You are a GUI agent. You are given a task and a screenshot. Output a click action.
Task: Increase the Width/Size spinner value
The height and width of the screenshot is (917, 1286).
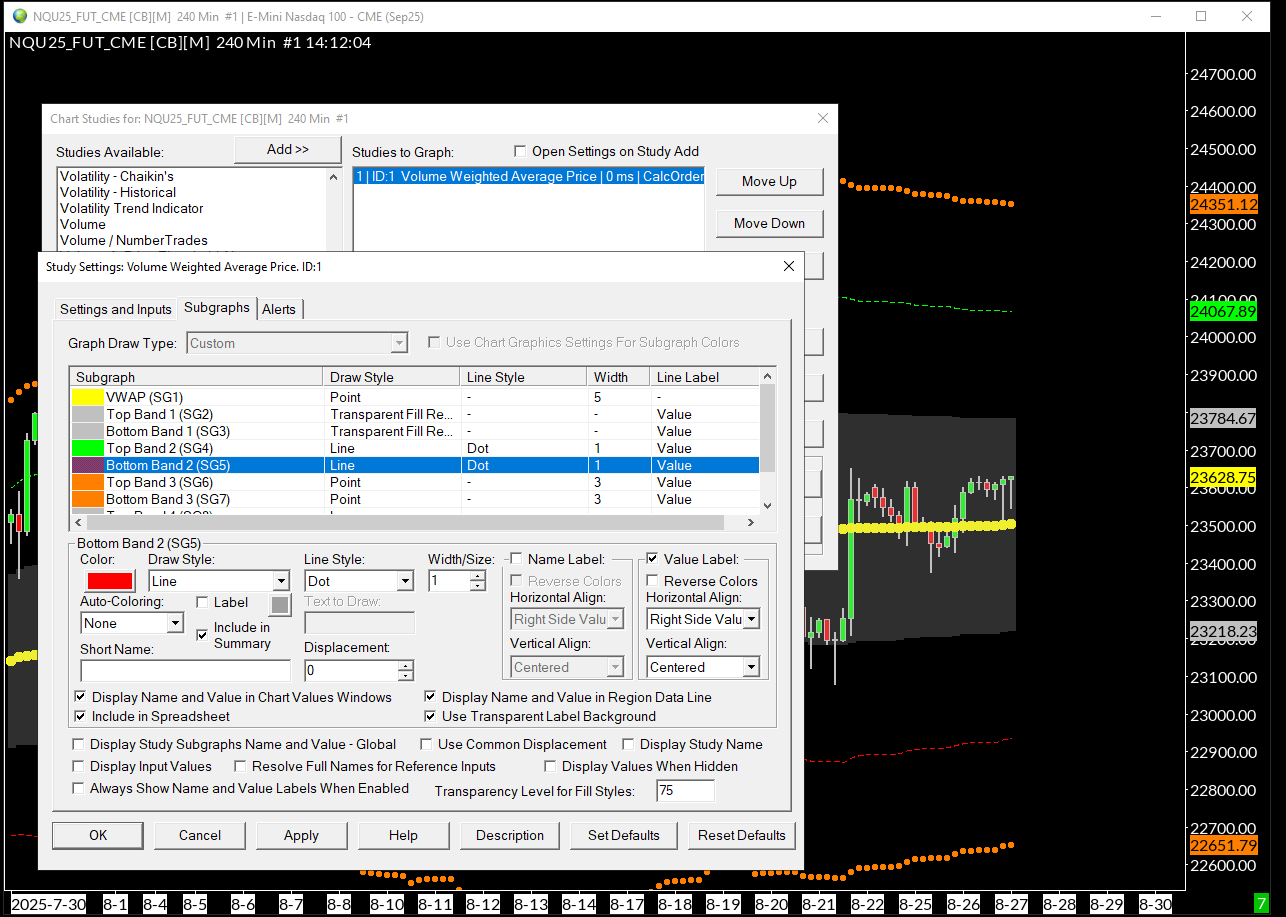478,575
